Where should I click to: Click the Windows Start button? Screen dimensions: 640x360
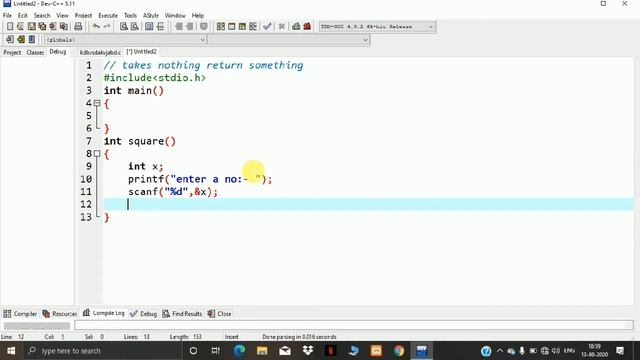coord(11,351)
